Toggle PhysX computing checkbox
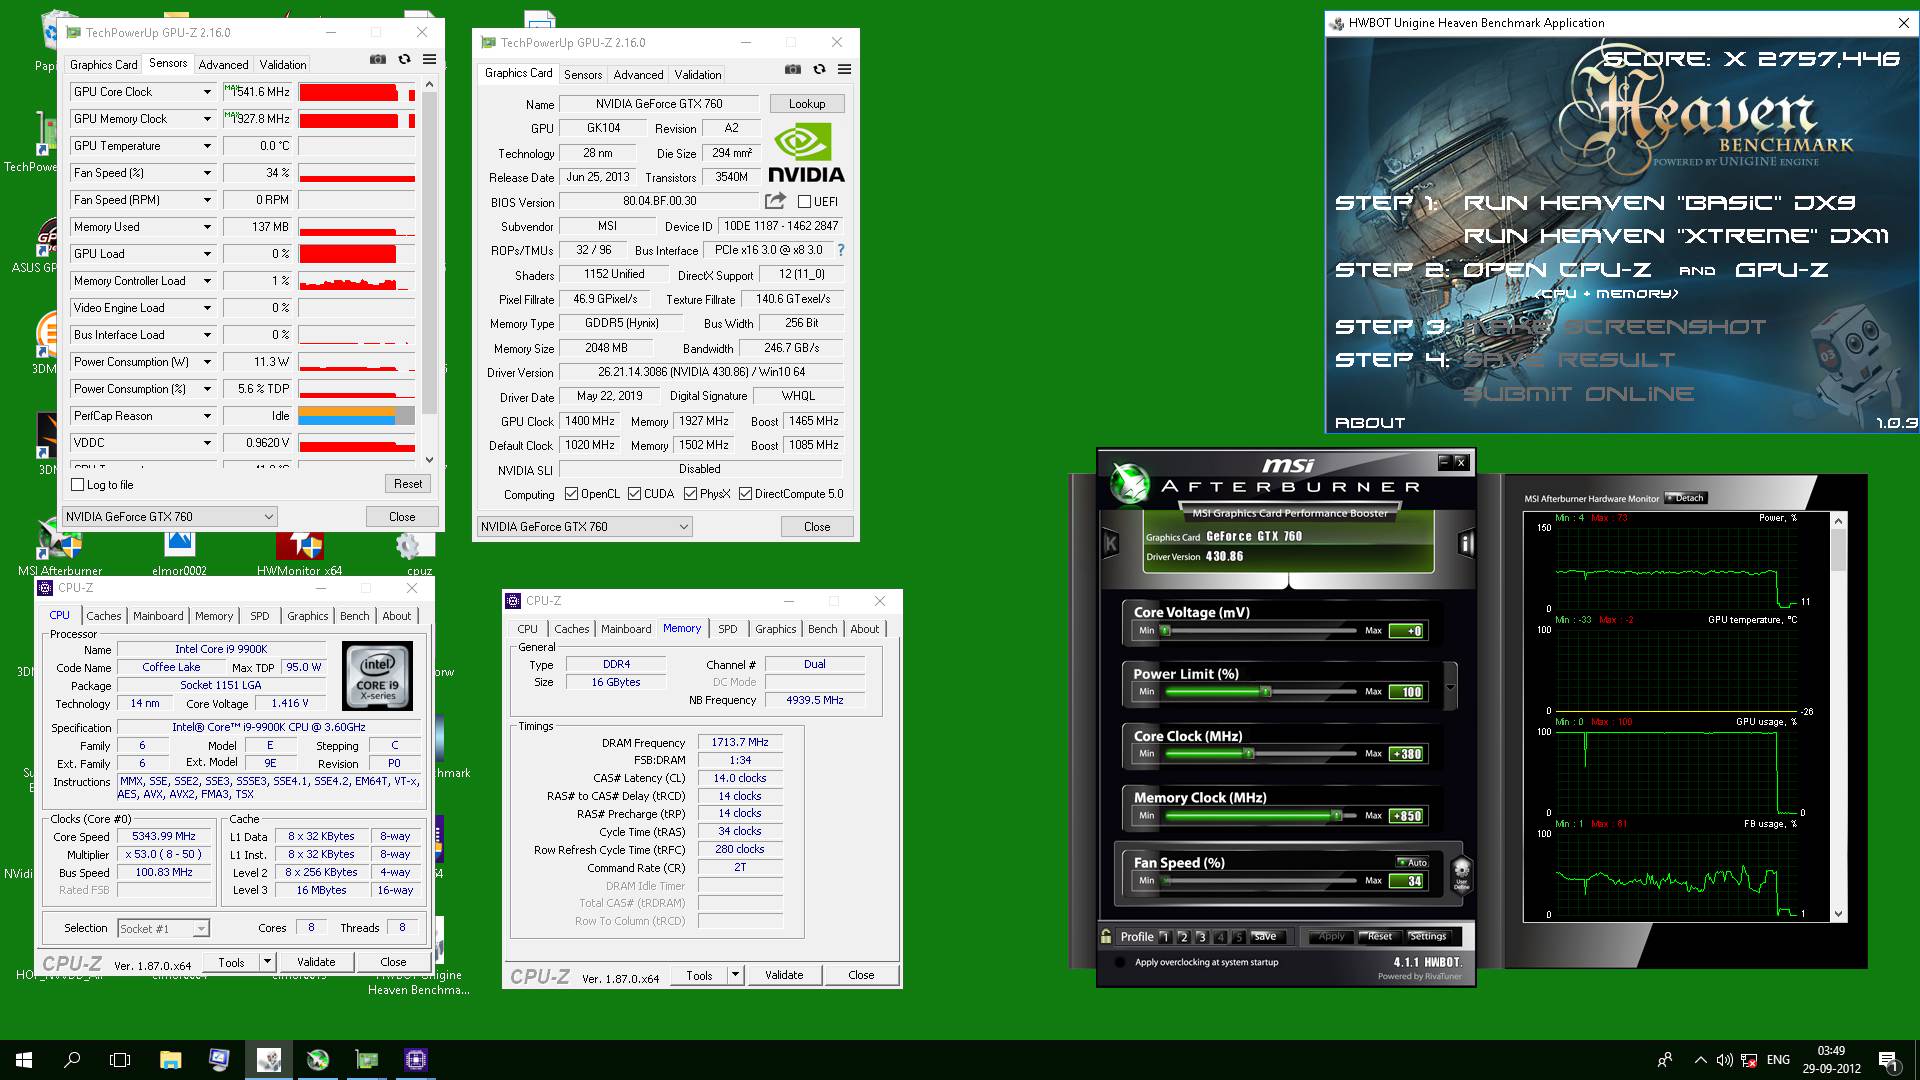1920x1080 pixels. pos(690,494)
